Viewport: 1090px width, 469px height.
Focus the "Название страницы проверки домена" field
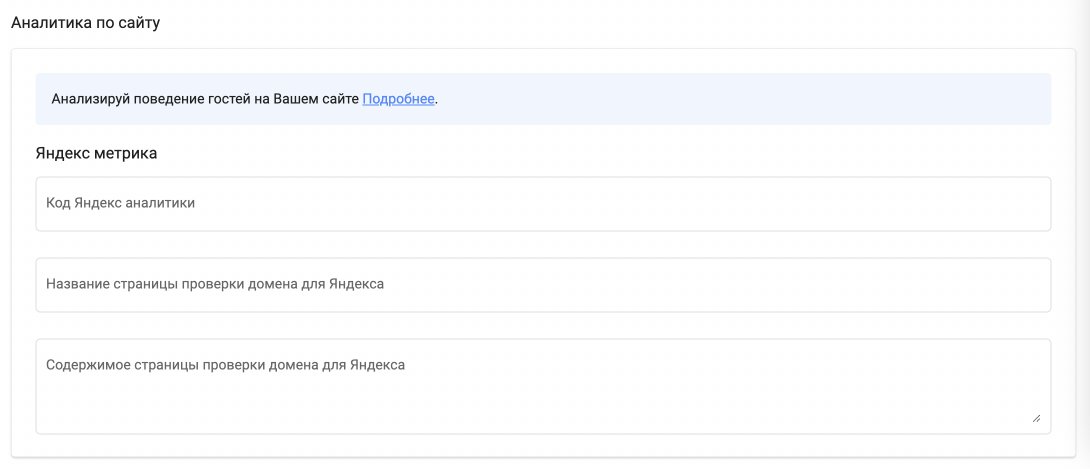click(543, 285)
